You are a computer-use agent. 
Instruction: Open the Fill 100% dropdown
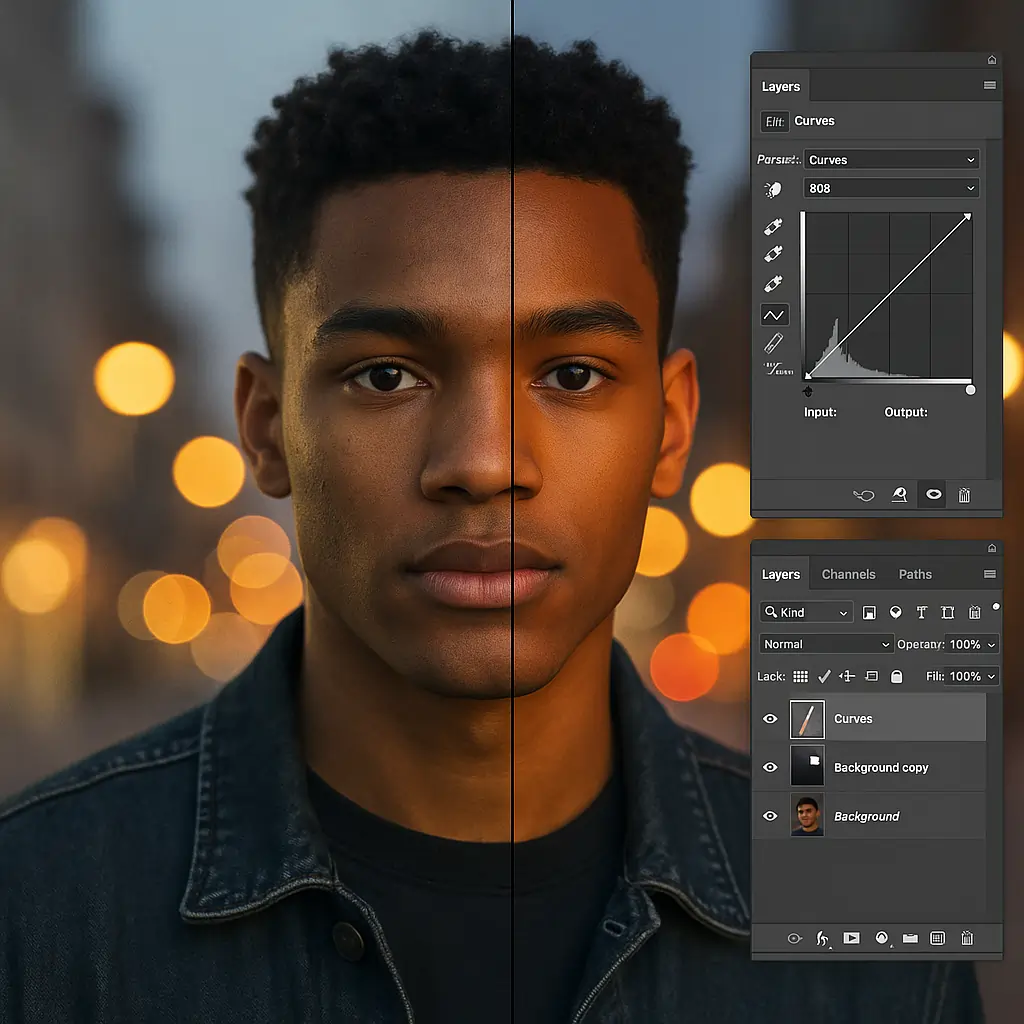pos(972,677)
